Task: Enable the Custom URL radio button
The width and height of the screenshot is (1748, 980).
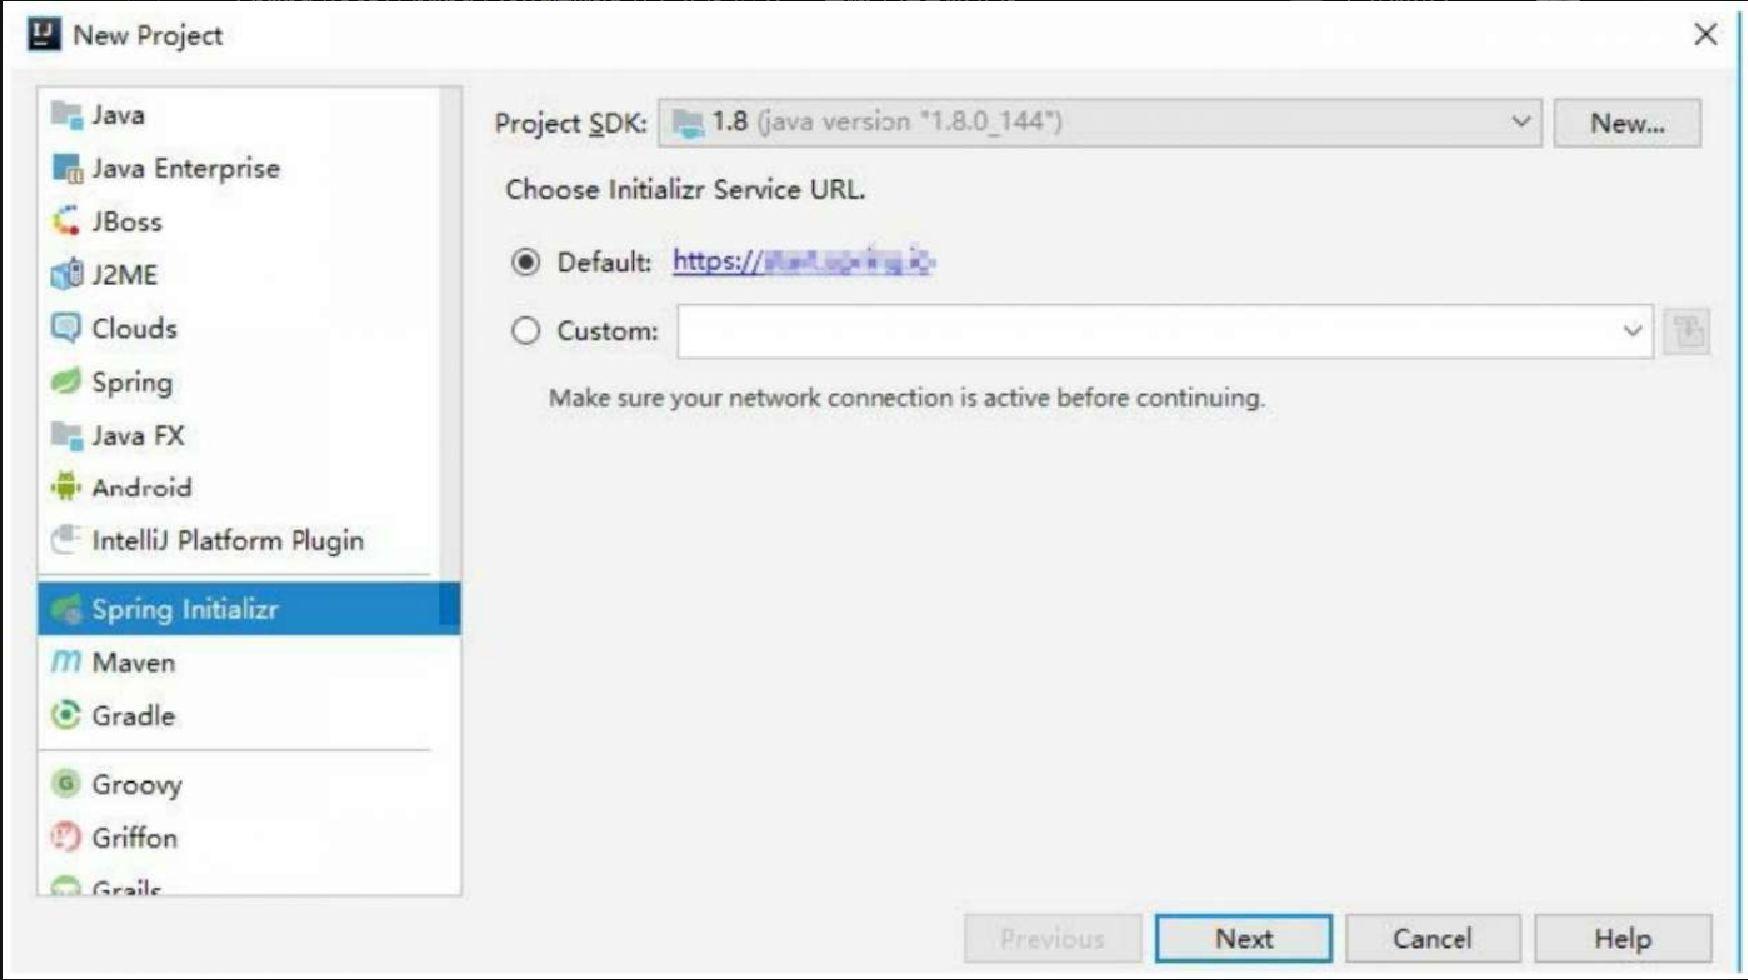Action: pos(525,331)
